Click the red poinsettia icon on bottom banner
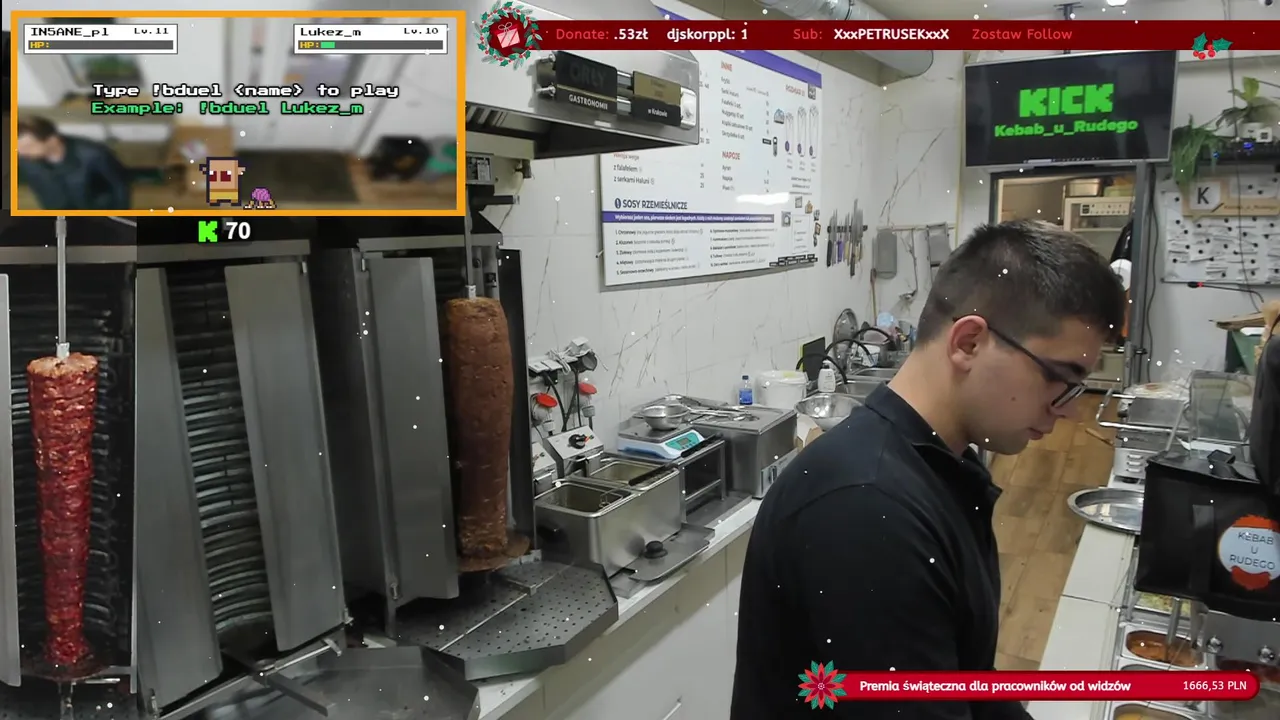The height and width of the screenshot is (720, 1280). pyautogui.click(x=821, y=686)
